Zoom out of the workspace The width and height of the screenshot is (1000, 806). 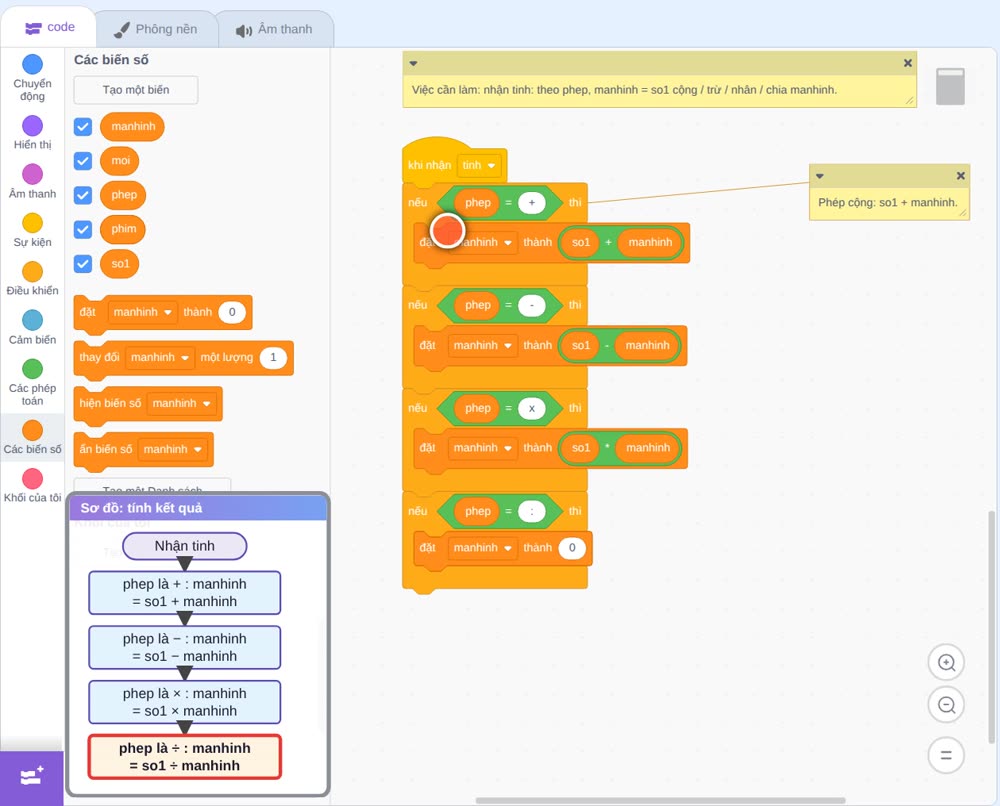[x=946, y=705]
